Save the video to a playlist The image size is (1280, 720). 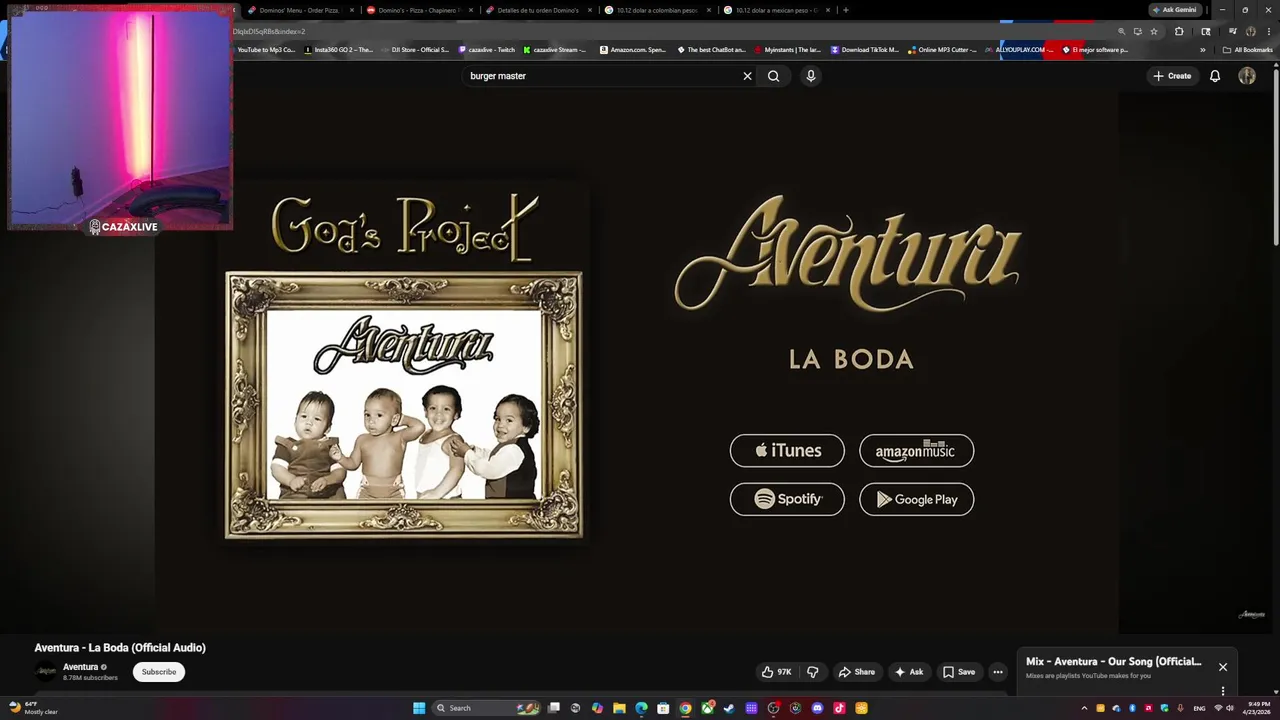959,672
